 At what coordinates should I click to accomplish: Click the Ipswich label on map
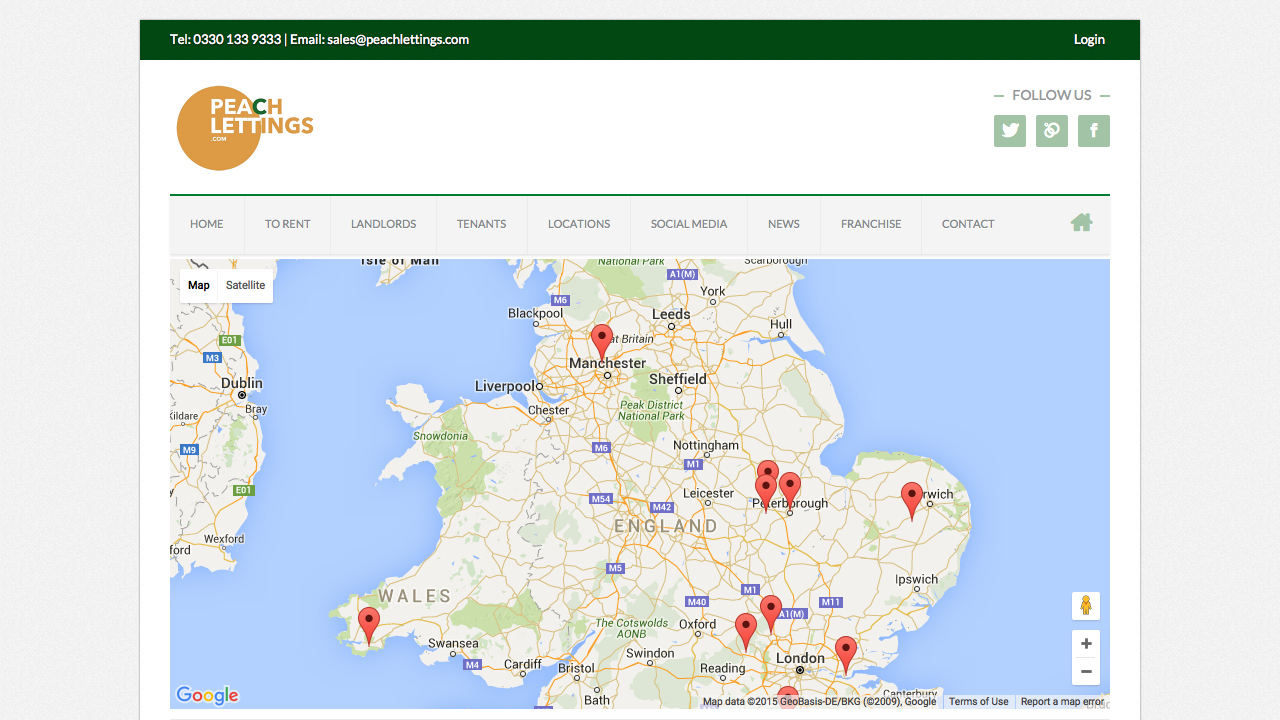917,579
